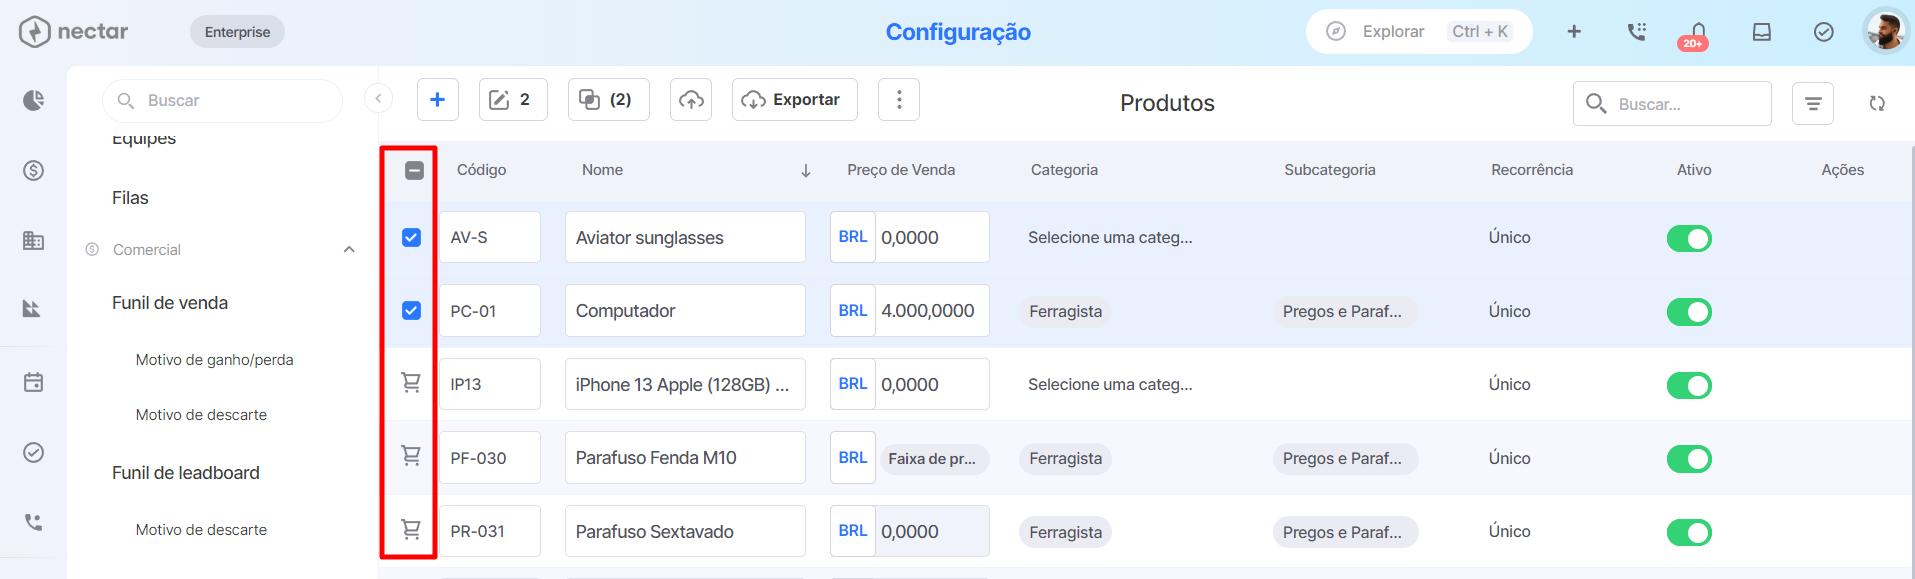Click the PC-01 code field
Image resolution: width=1915 pixels, height=579 pixels.
490,311
